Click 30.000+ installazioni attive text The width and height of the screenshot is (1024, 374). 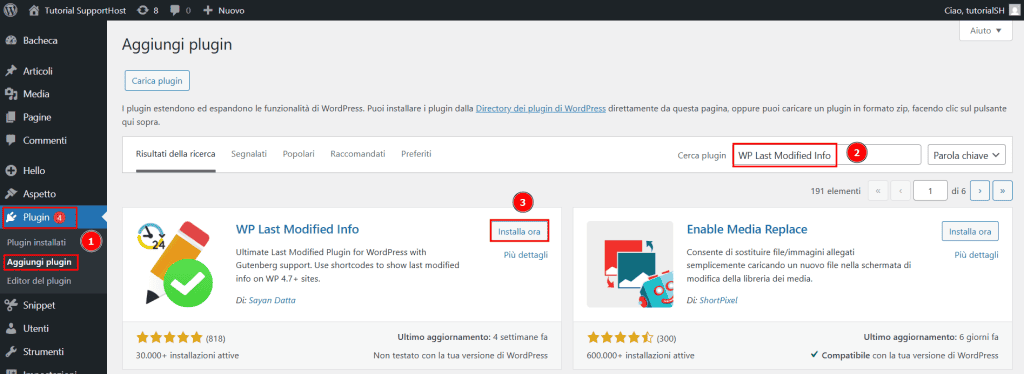(187, 356)
